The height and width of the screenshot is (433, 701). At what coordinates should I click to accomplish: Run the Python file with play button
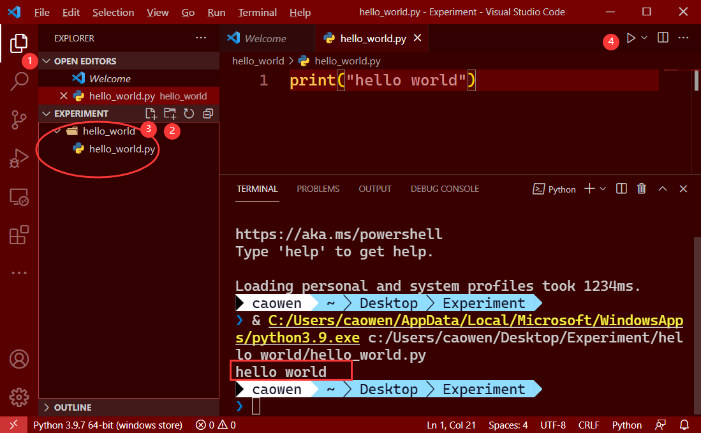point(631,38)
